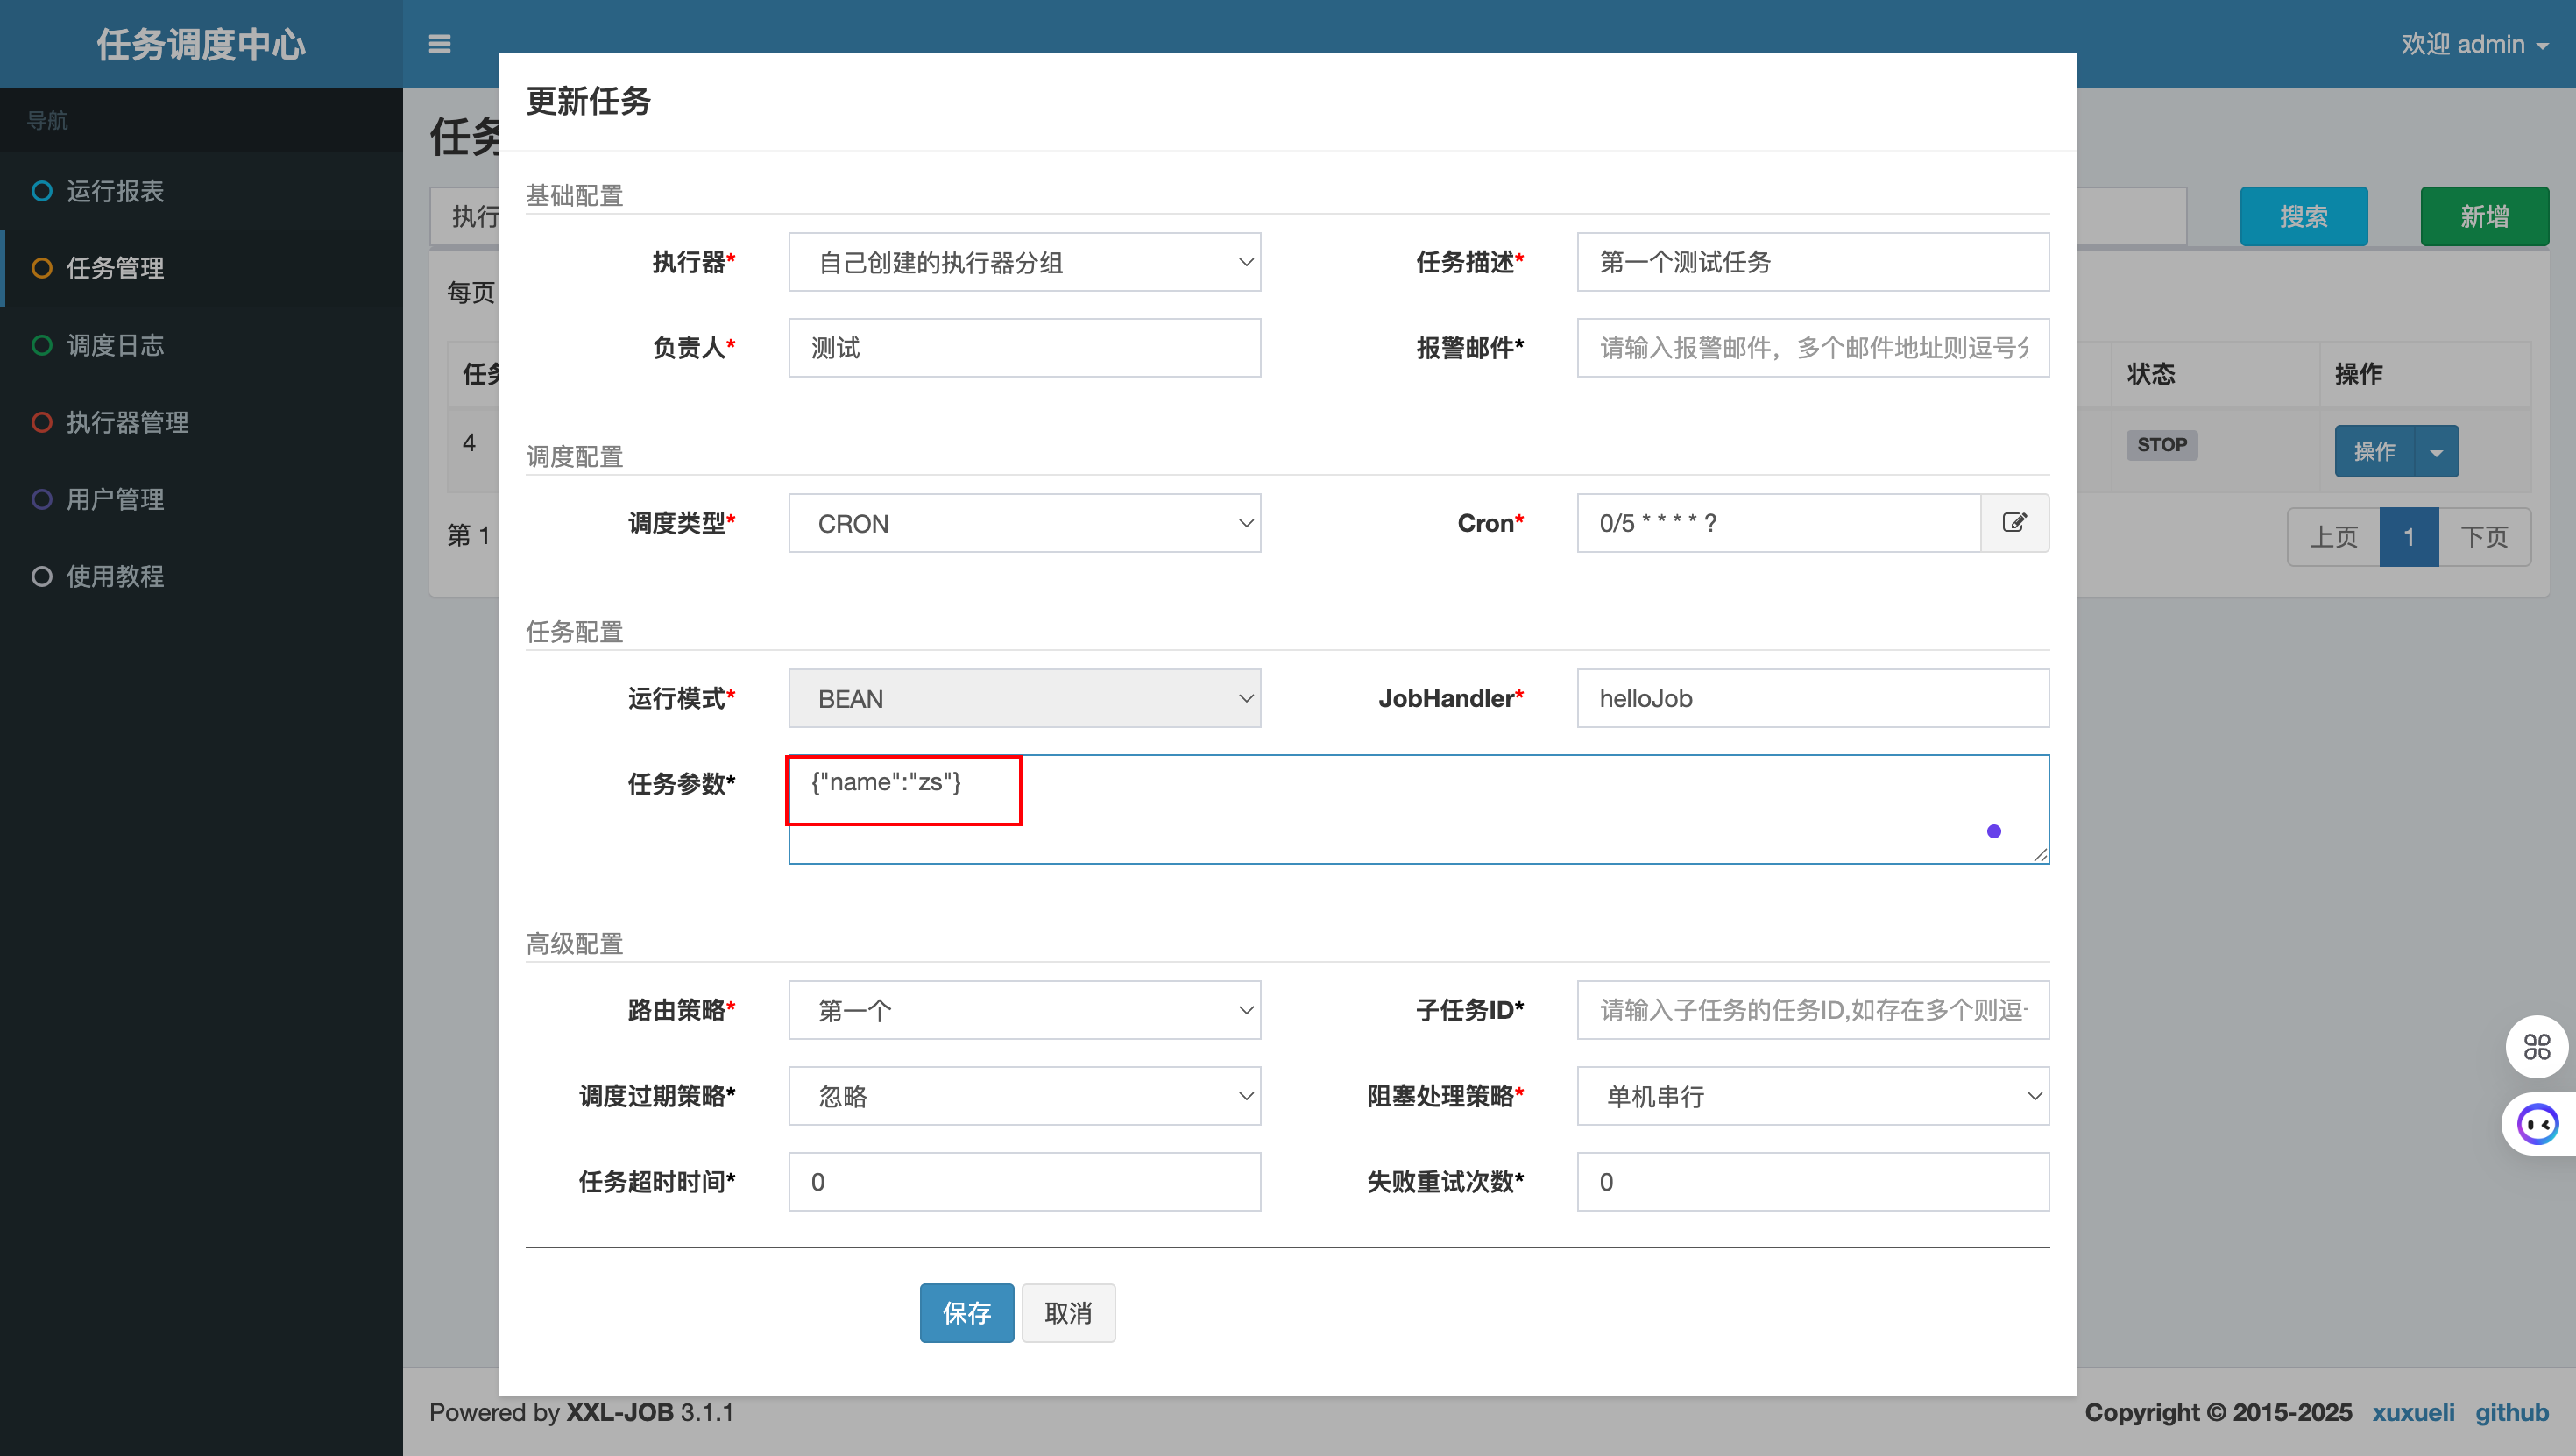The image size is (2576, 1456).
Task: Open the 欢迎 admin user menu
Action: [2475, 44]
